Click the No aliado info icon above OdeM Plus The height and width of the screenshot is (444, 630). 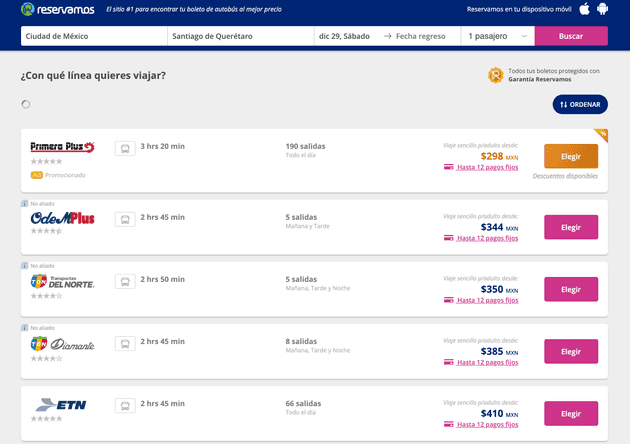tap(25, 204)
